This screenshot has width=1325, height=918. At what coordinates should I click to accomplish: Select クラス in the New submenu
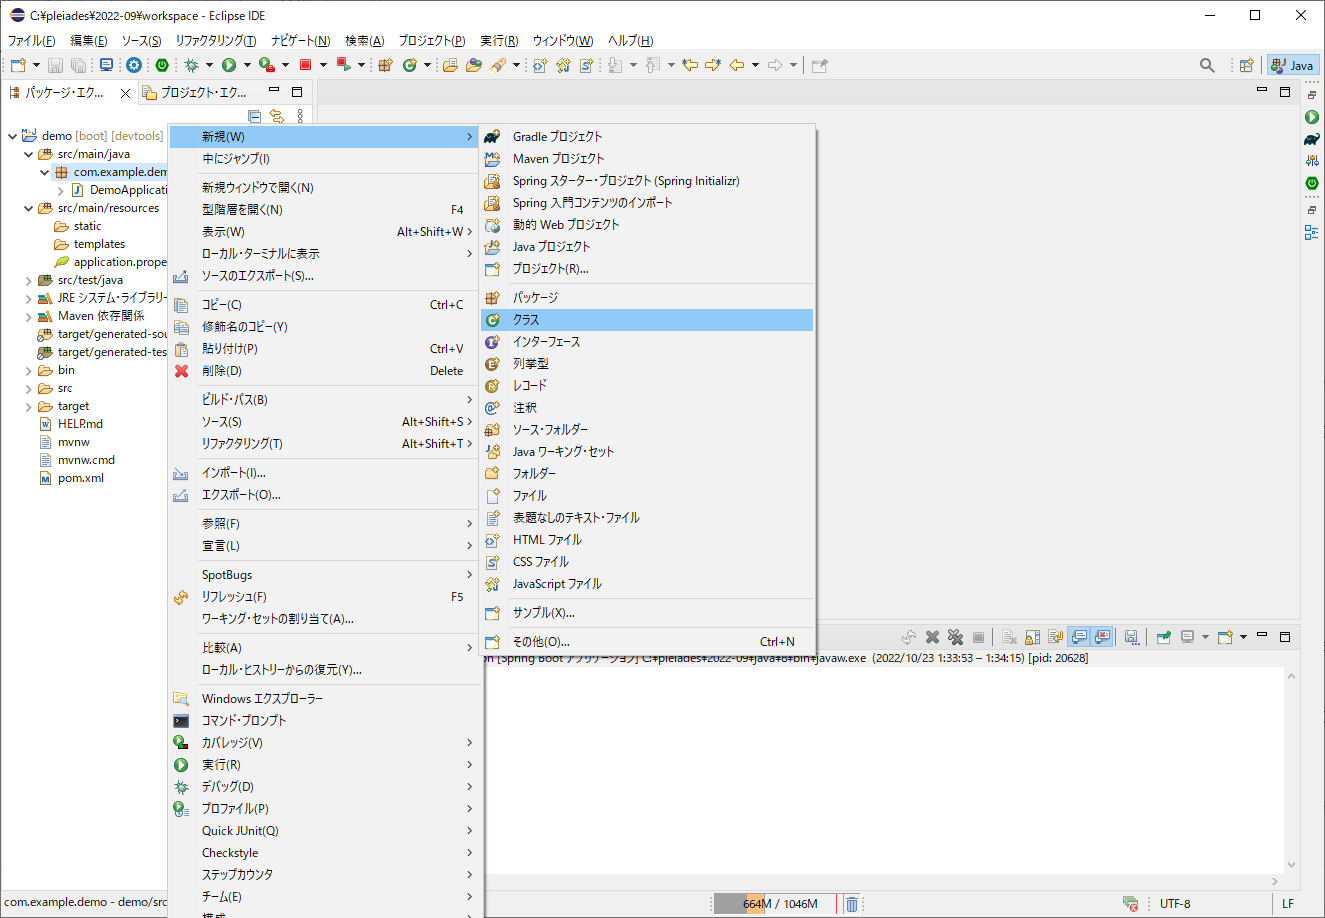[647, 320]
